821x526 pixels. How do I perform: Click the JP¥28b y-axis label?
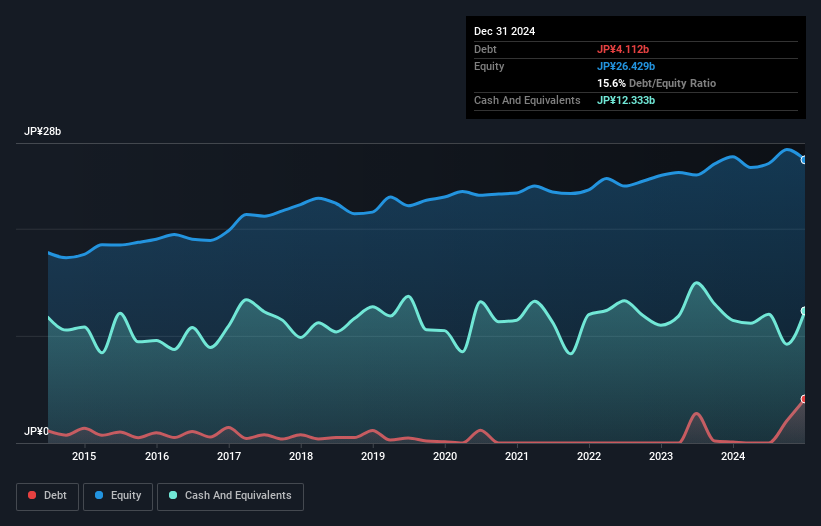(x=42, y=131)
